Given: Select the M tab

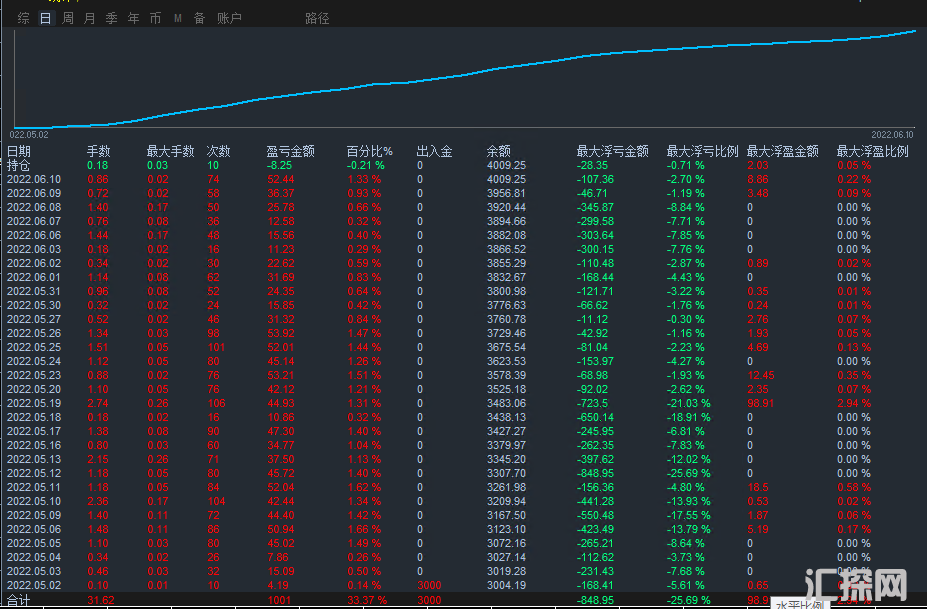Looking at the screenshot, I should click(x=177, y=18).
